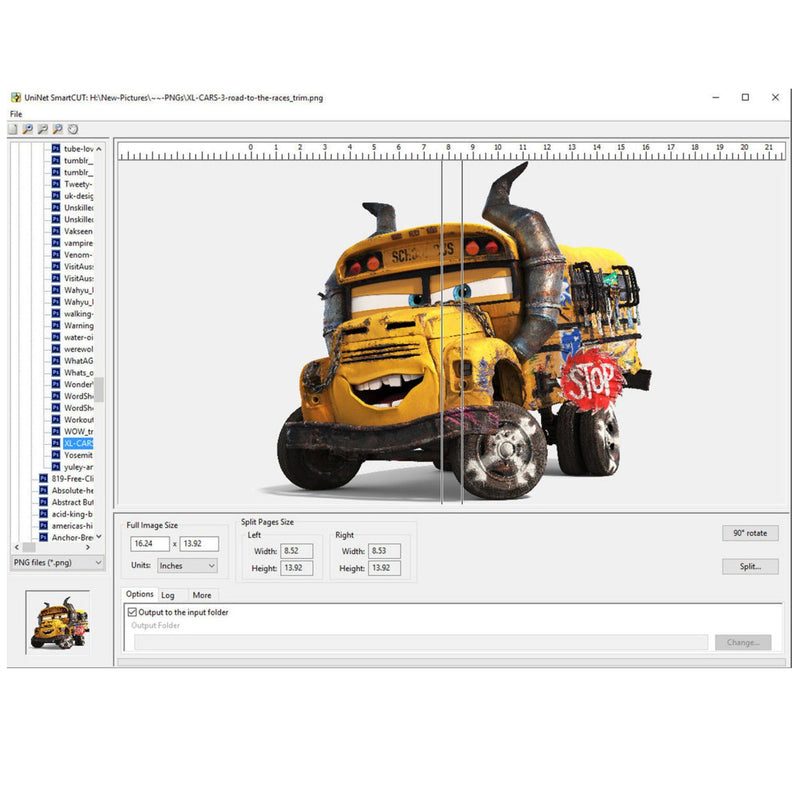Image resolution: width=800 pixels, height=800 pixels.
Task: Switch to the More tab
Action: [202, 593]
